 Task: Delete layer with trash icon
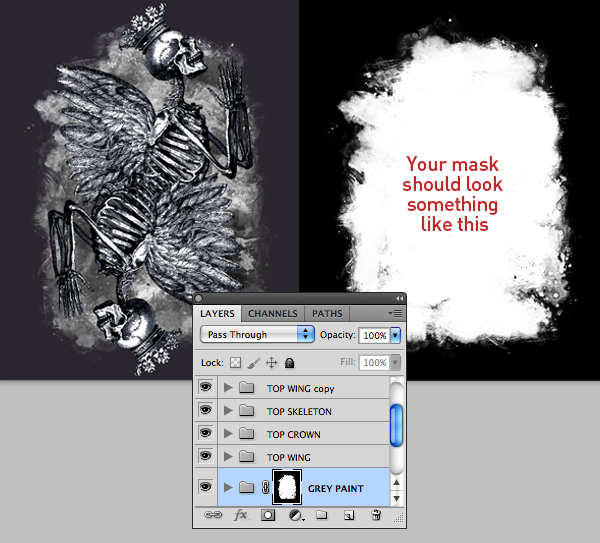(376, 515)
